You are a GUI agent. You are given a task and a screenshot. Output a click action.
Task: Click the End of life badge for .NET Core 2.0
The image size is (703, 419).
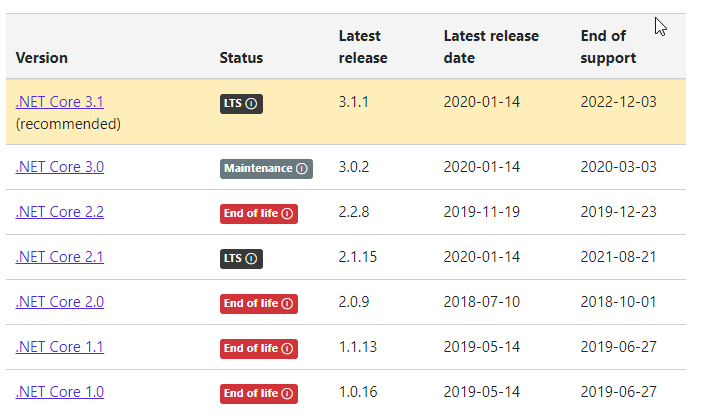(259, 304)
